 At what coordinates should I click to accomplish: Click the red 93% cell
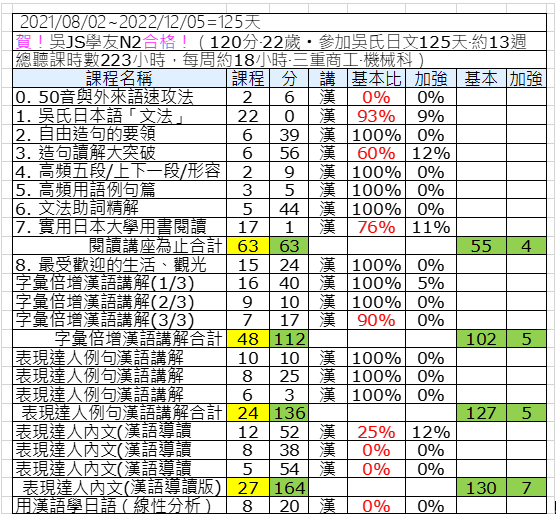tap(376, 116)
